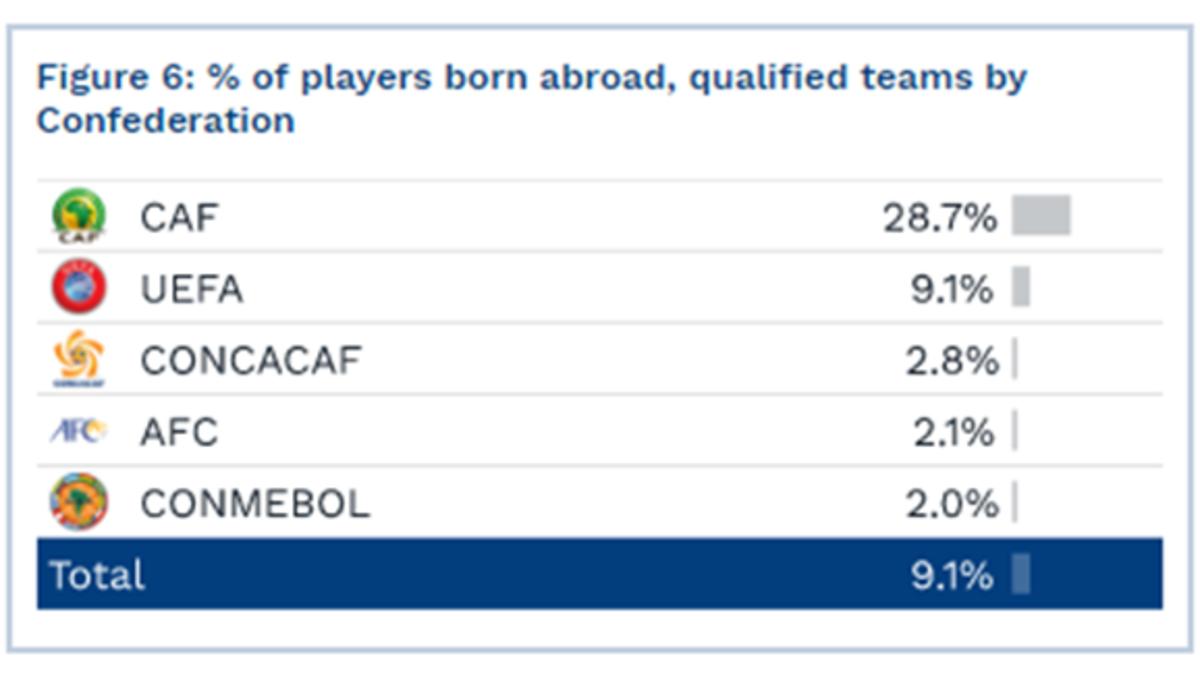Click the gray bar beside CAF percentage

[1041, 215]
